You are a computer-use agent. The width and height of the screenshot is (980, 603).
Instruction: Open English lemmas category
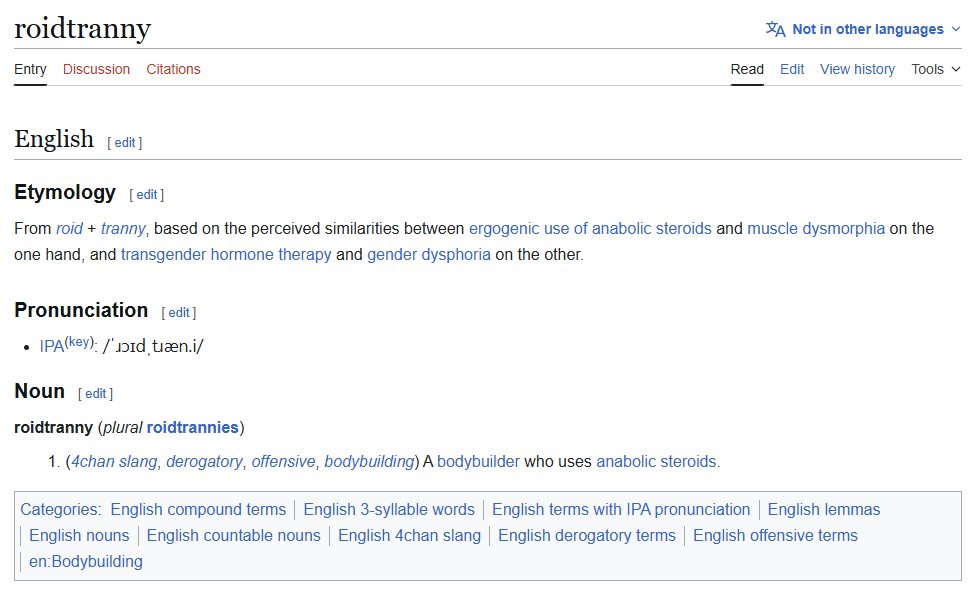click(x=824, y=510)
